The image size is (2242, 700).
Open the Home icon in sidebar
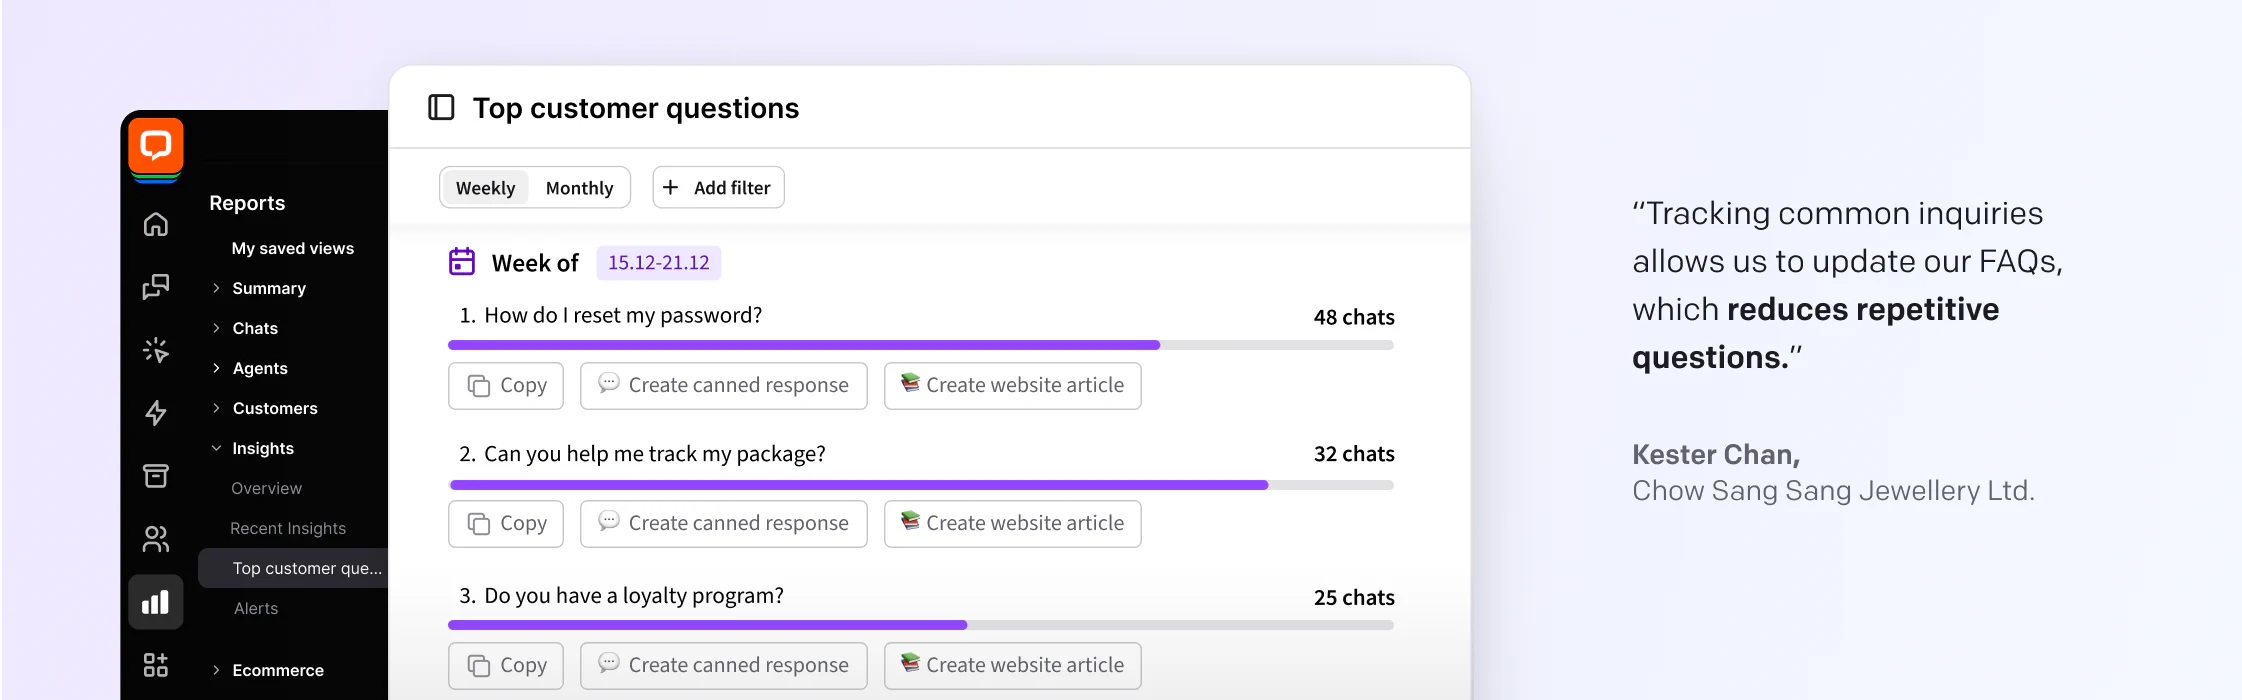tap(156, 225)
